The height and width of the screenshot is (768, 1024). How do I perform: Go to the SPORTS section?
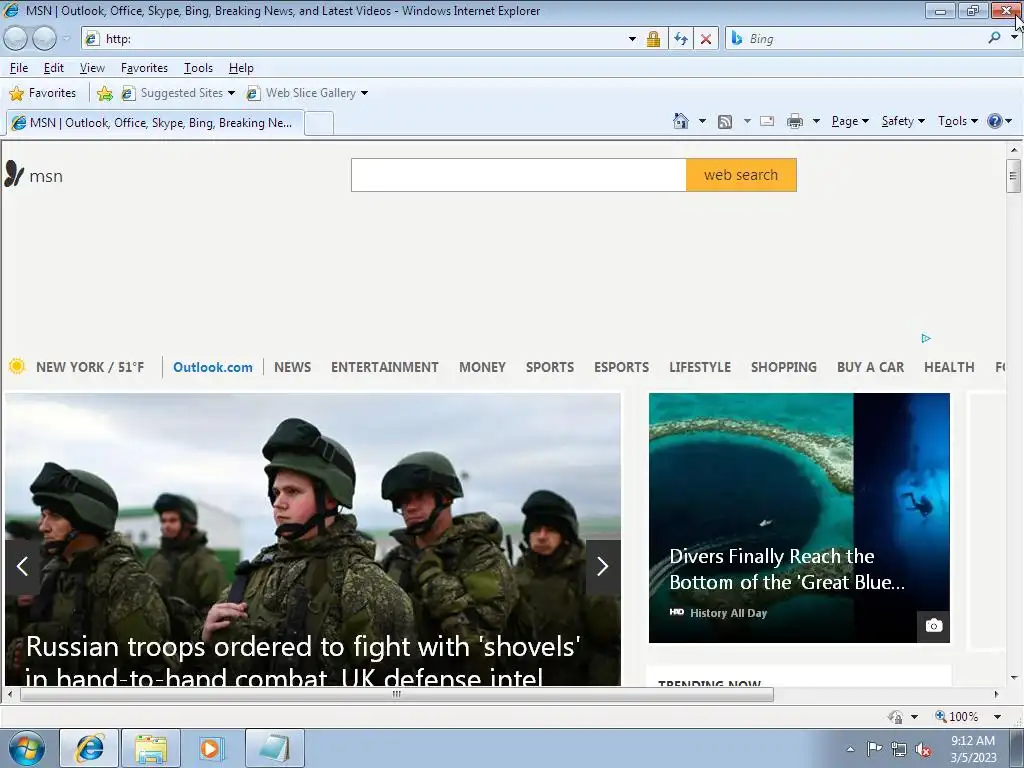point(550,367)
